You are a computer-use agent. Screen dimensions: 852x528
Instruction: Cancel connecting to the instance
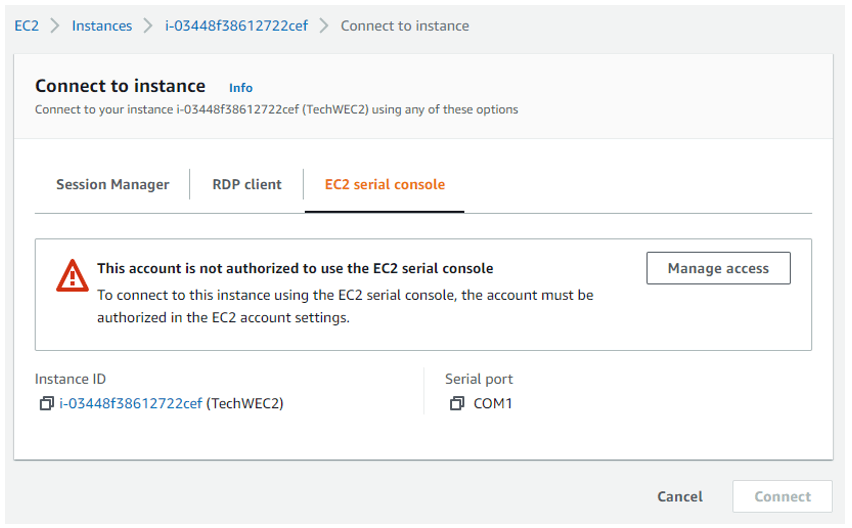pyautogui.click(x=680, y=497)
